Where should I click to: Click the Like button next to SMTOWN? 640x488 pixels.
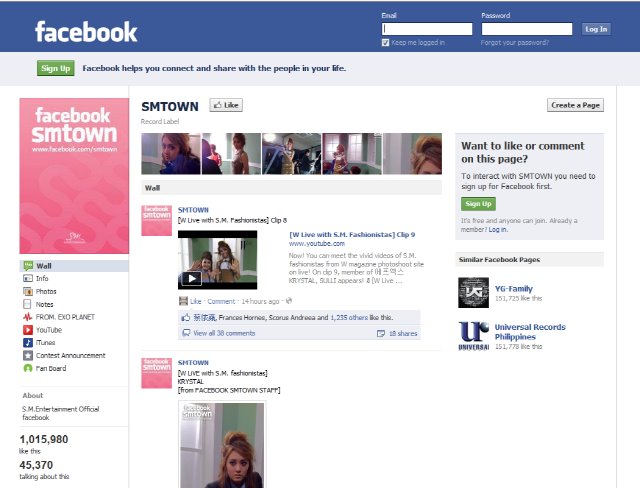226,105
